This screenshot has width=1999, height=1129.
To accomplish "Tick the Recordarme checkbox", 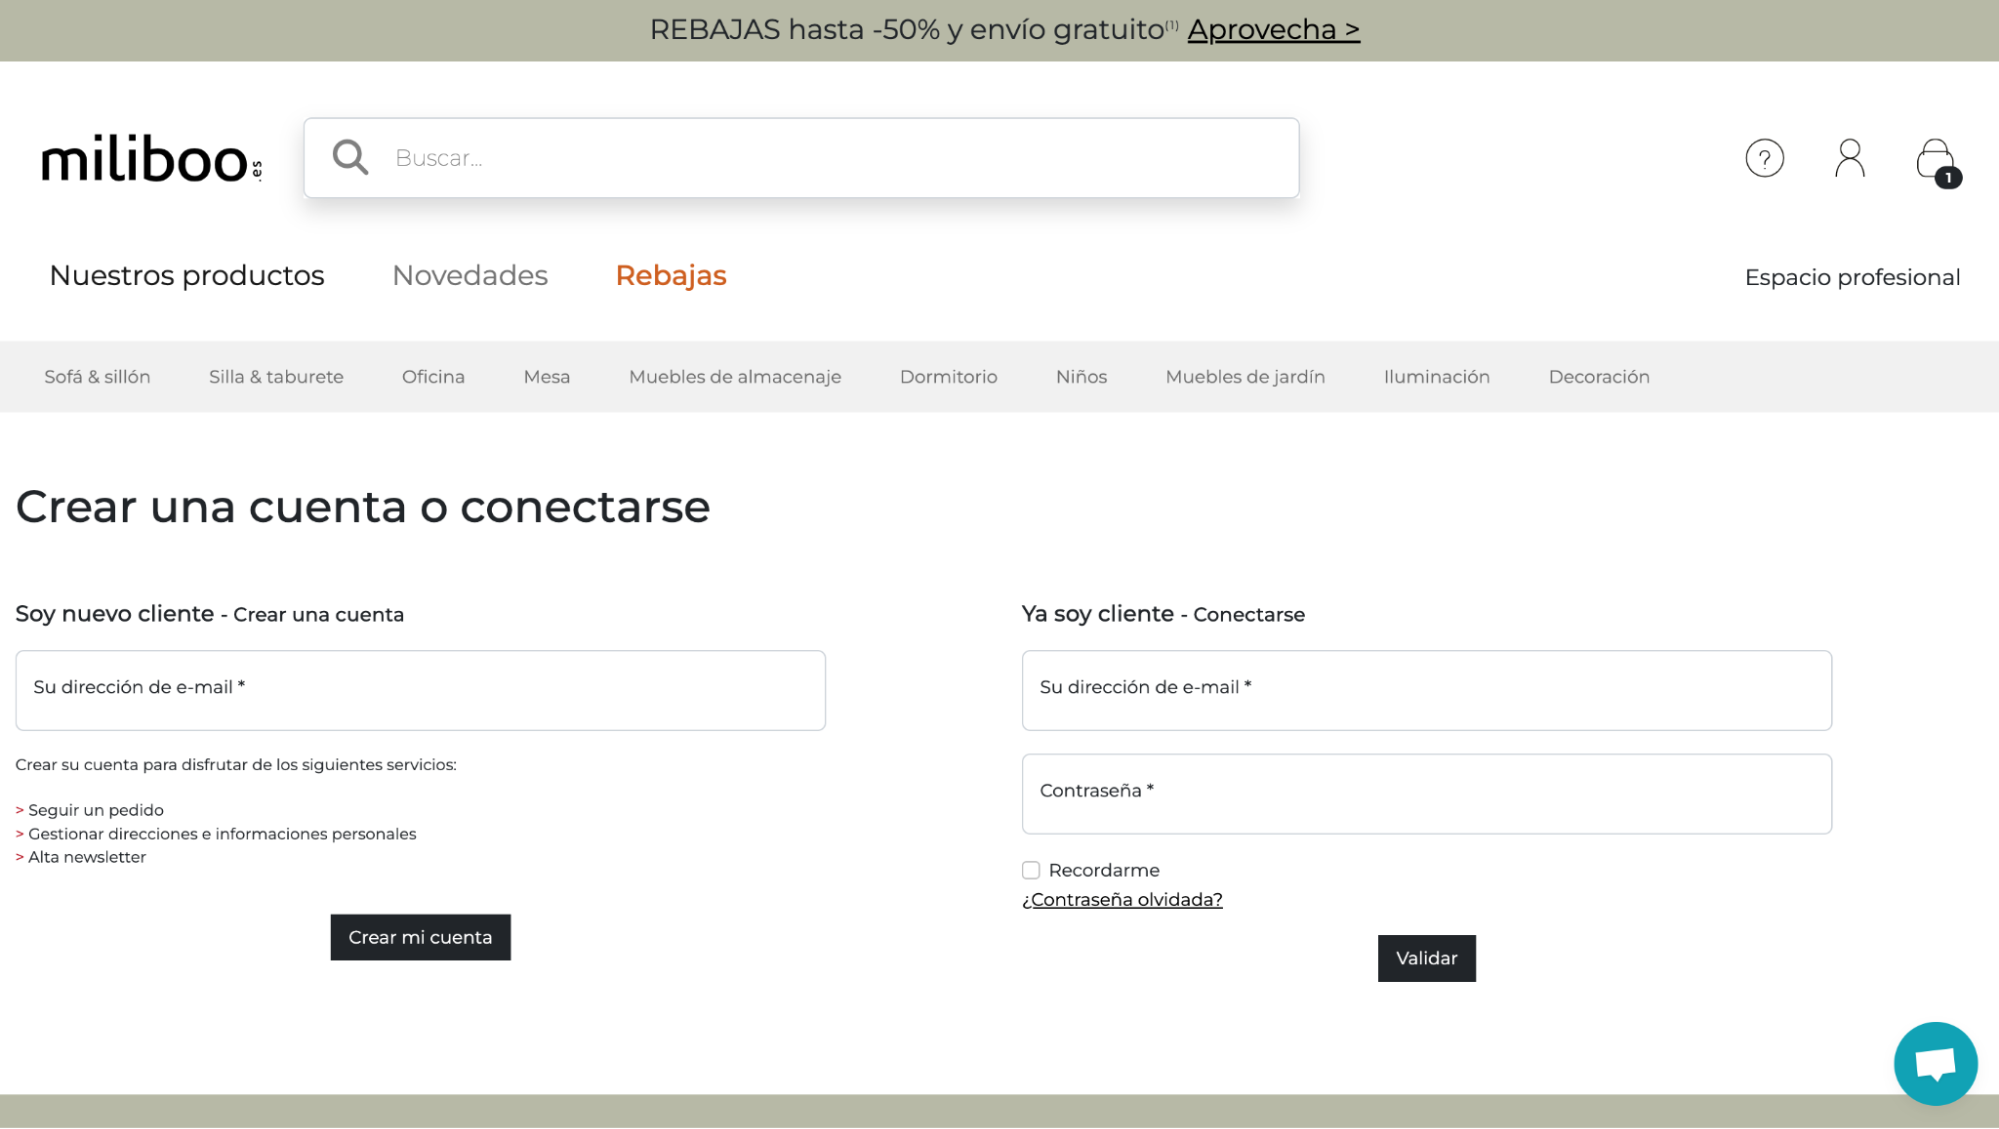I will point(1031,870).
